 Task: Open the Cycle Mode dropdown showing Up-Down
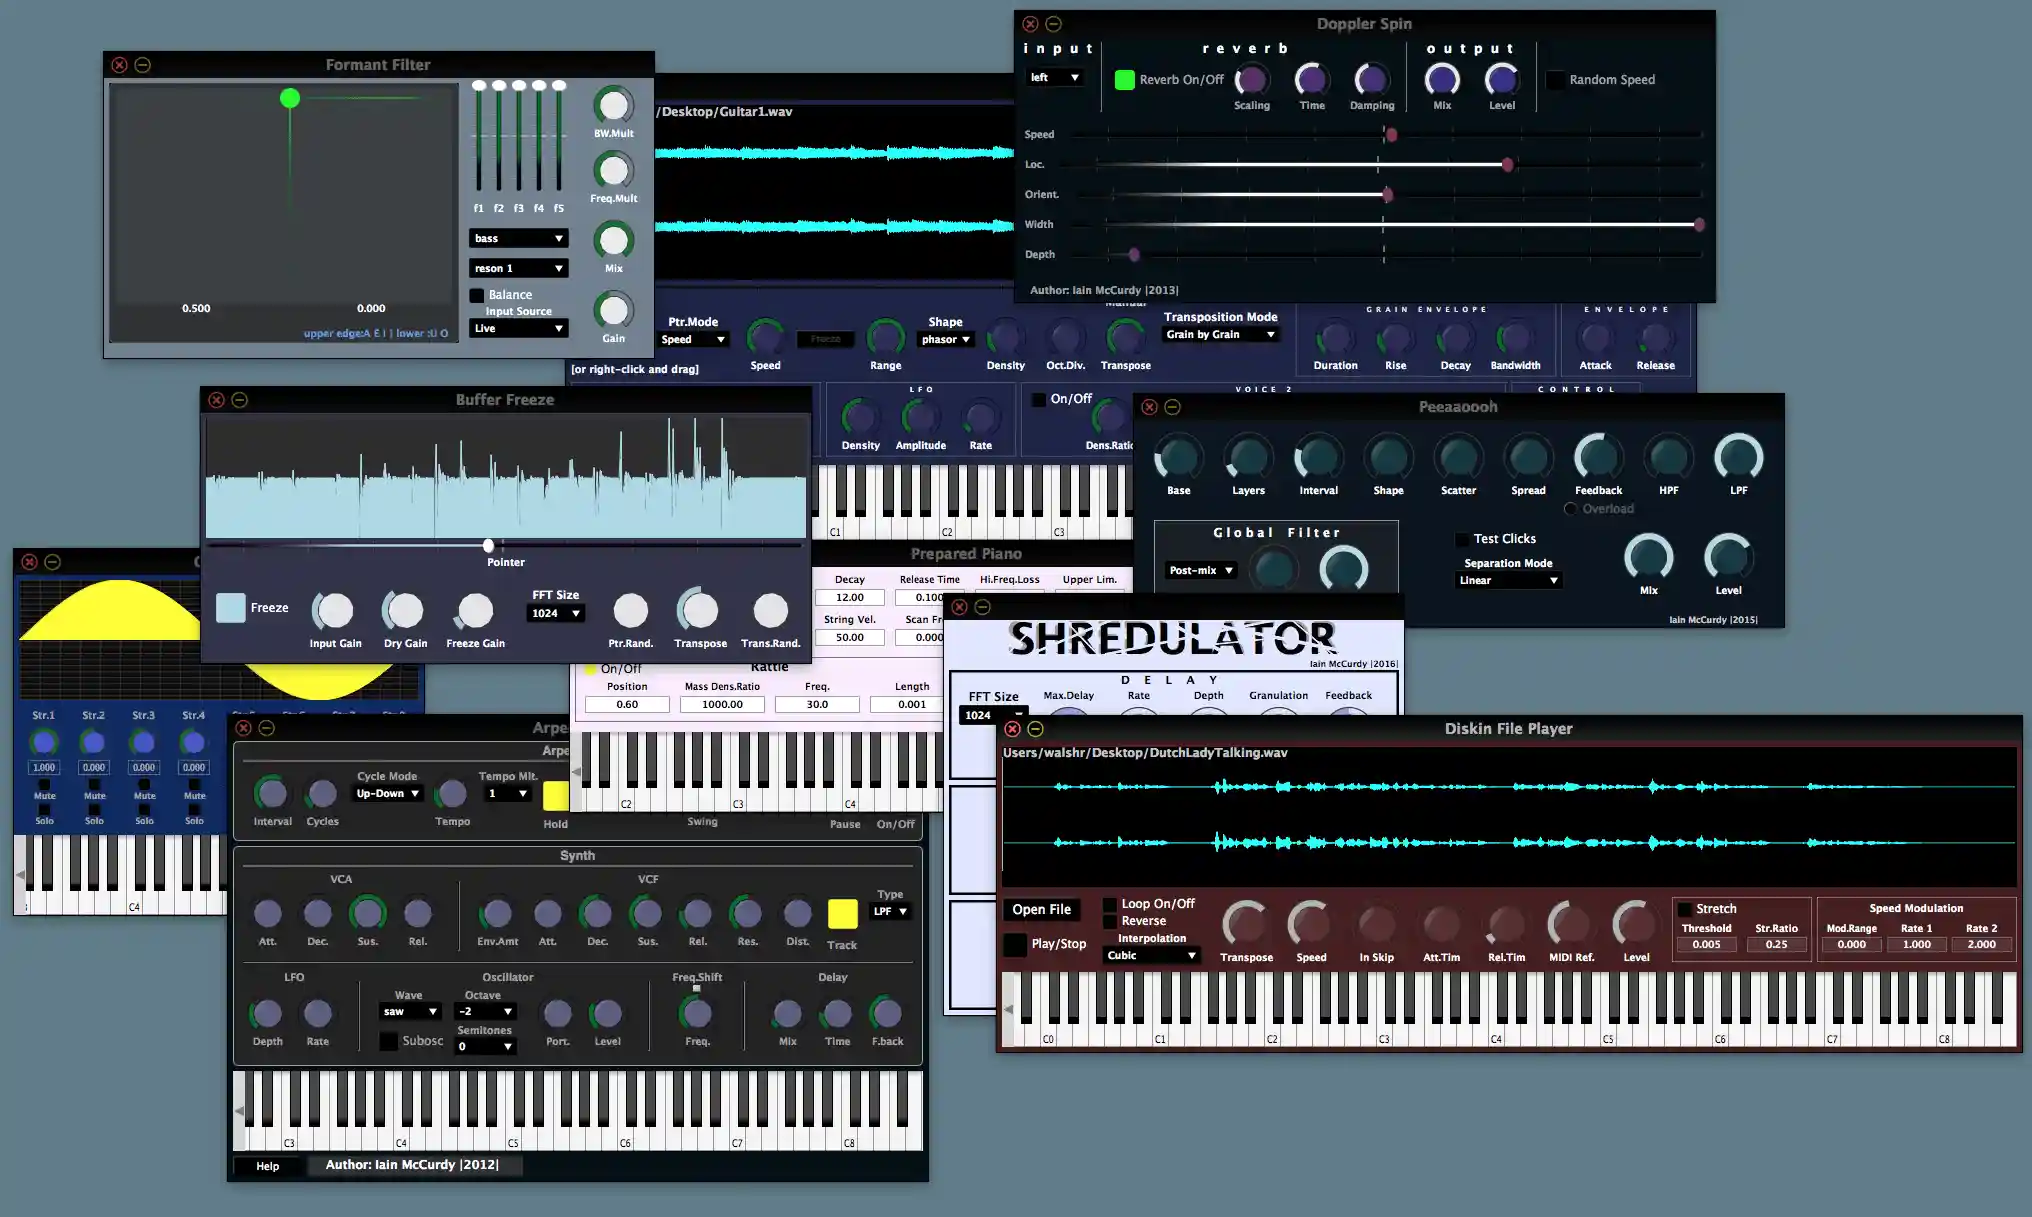386,792
